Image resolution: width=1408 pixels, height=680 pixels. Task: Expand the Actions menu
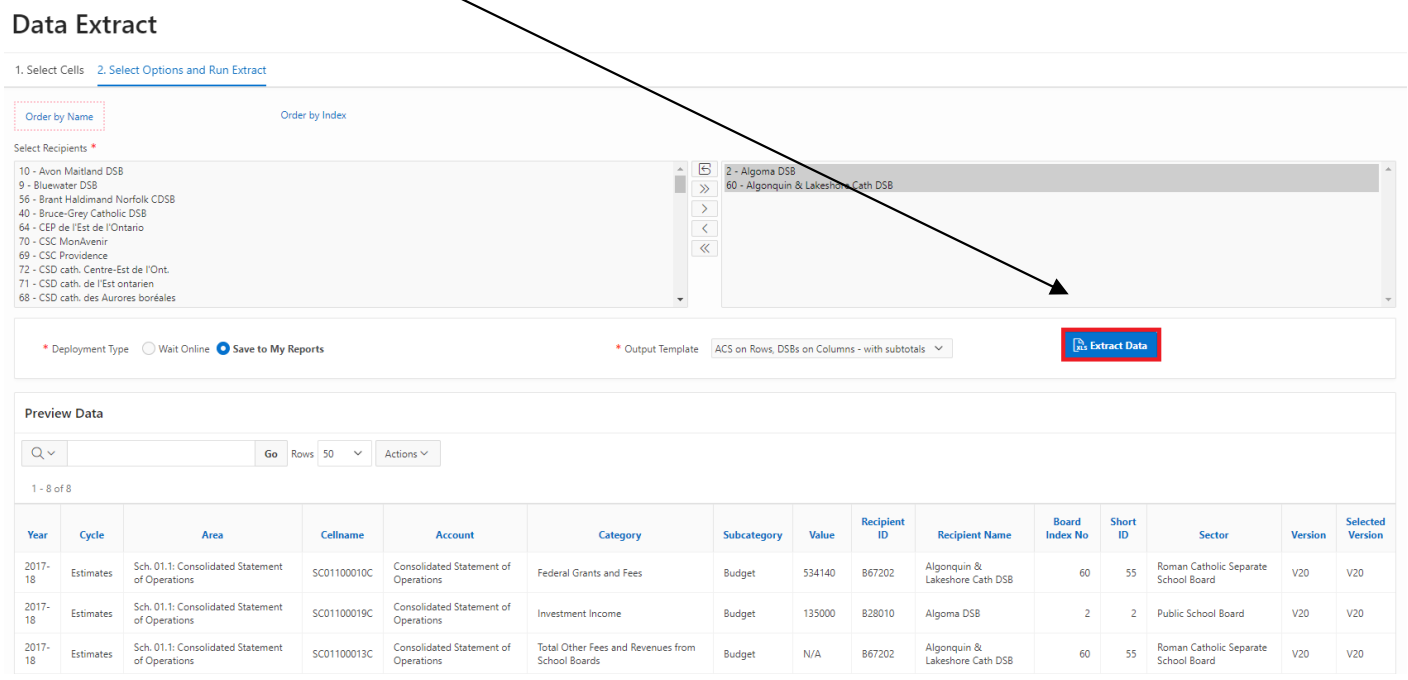(x=407, y=454)
